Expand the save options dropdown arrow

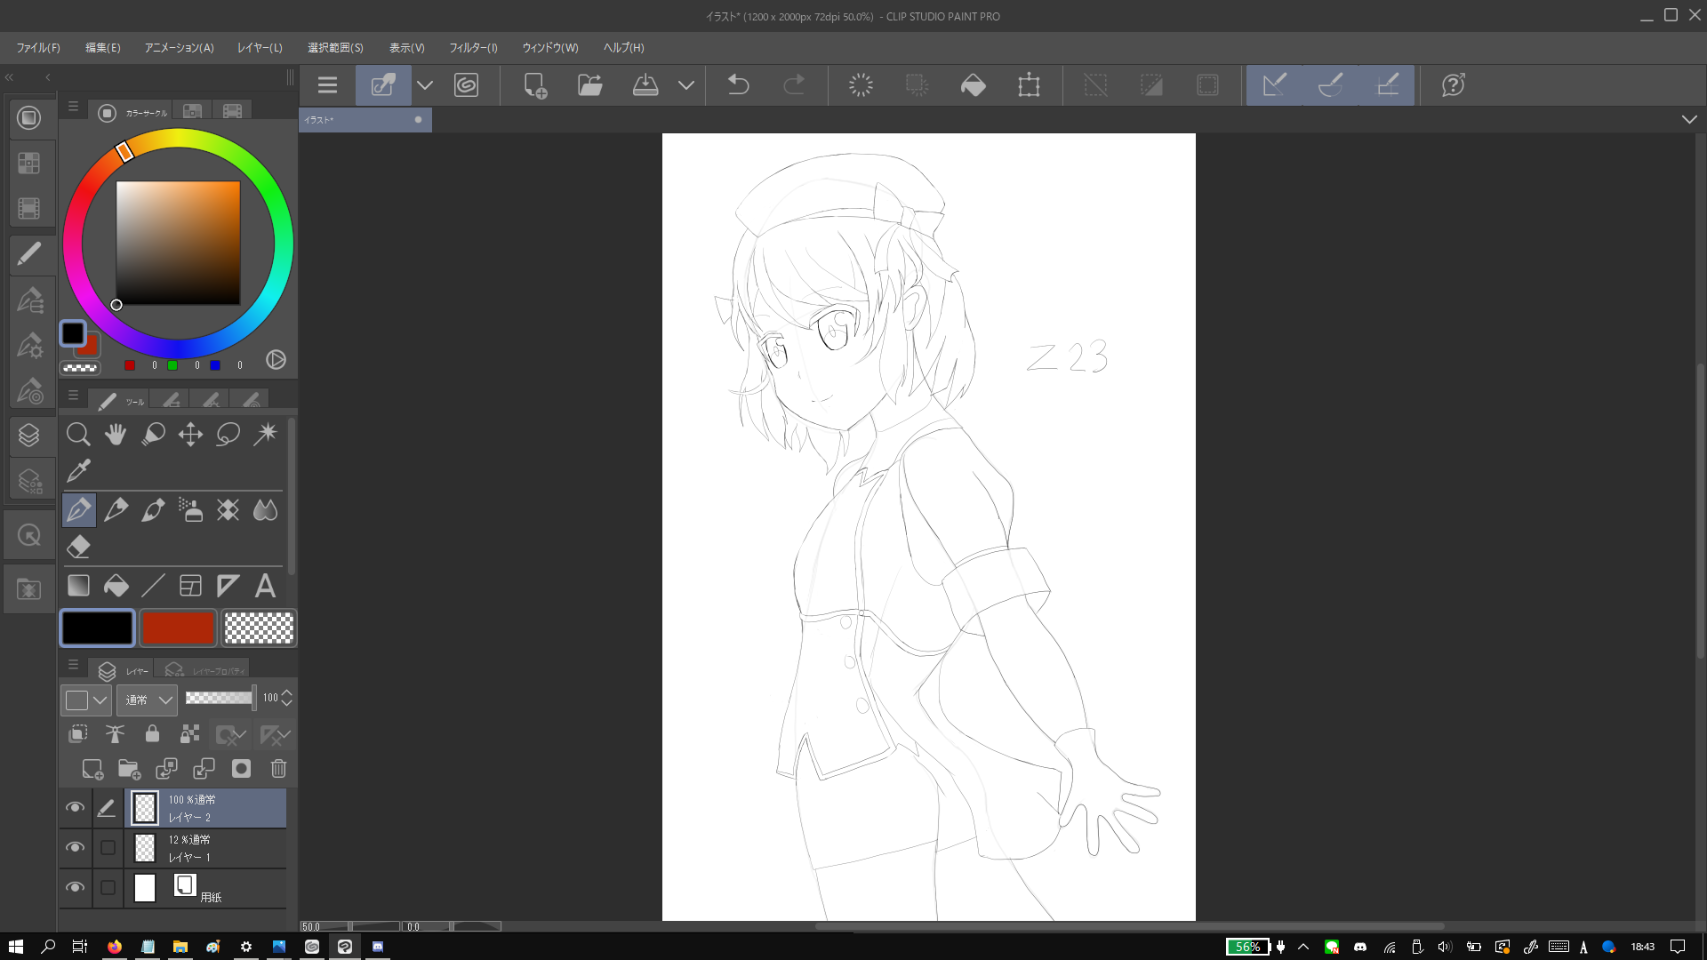686,85
